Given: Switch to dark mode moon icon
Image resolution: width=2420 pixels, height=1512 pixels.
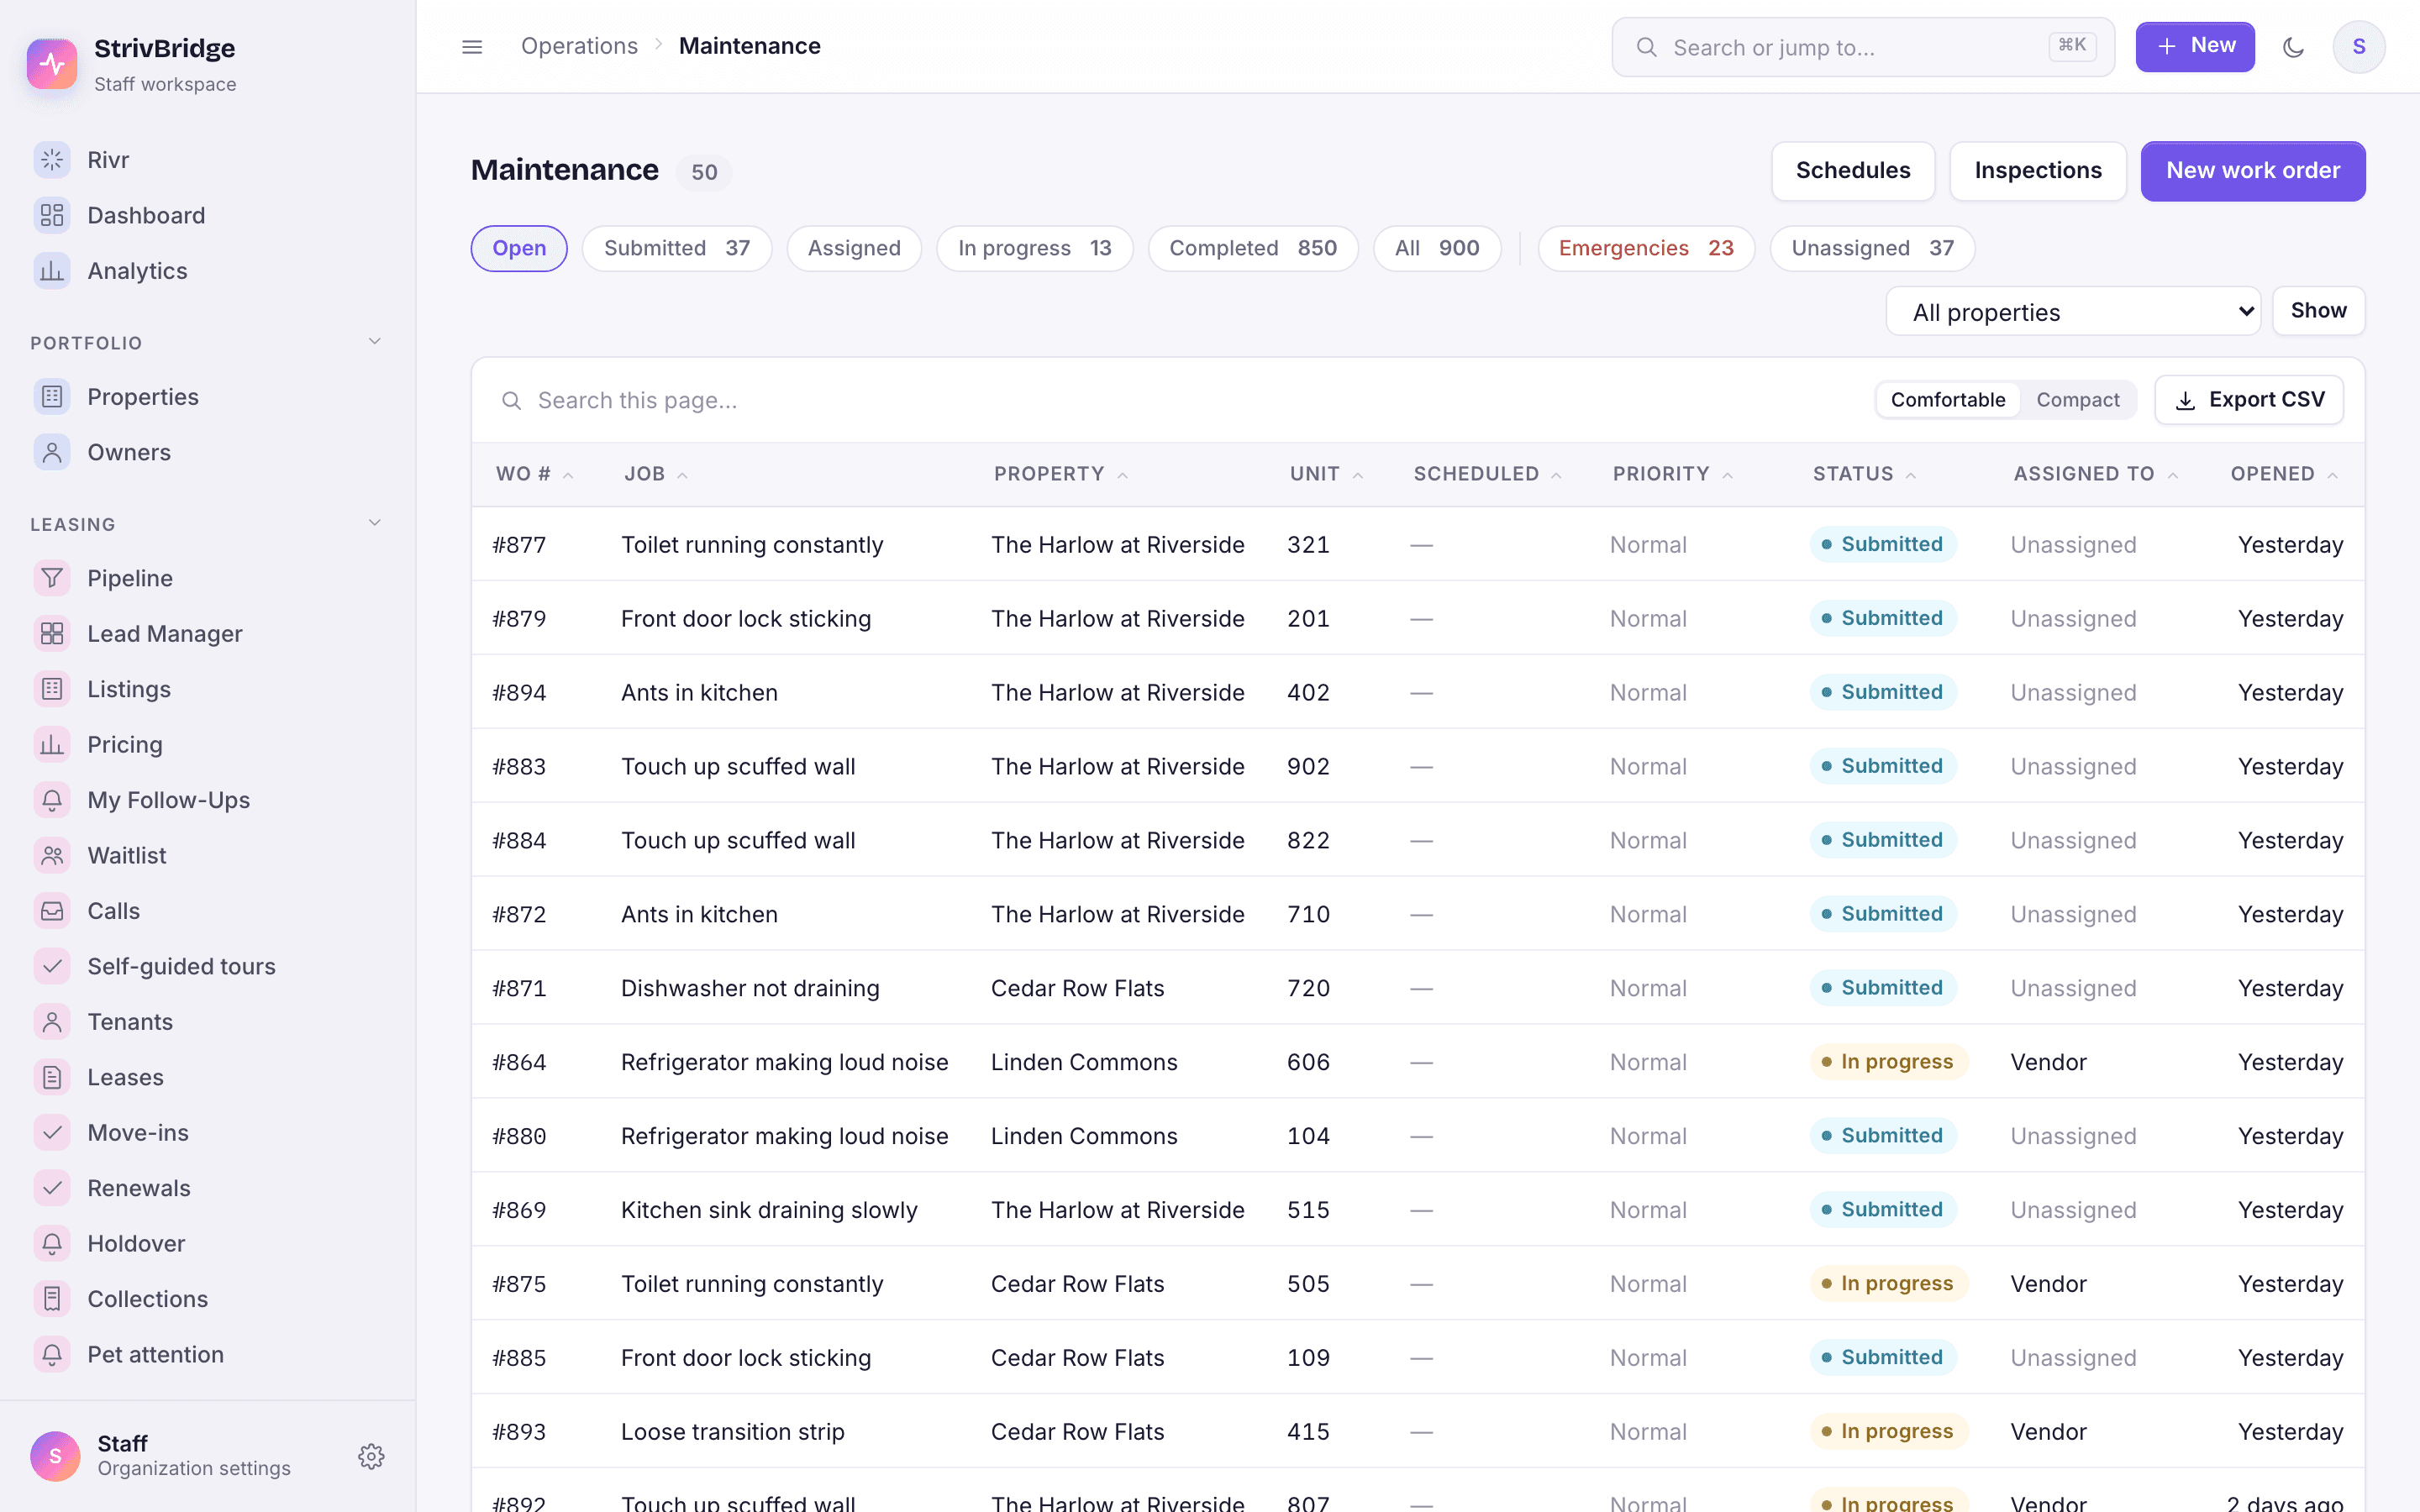Looking at the screenshot, I should pos(2293,47).
